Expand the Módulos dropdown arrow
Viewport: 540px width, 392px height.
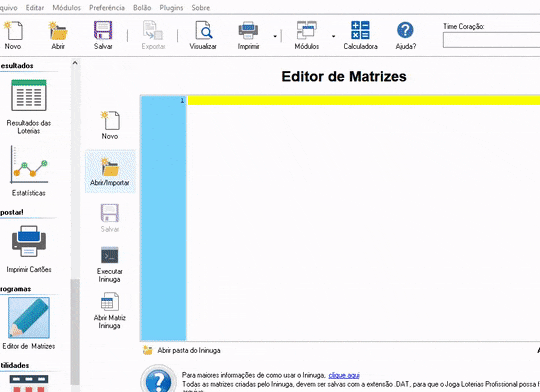click(x=333, y=36)
